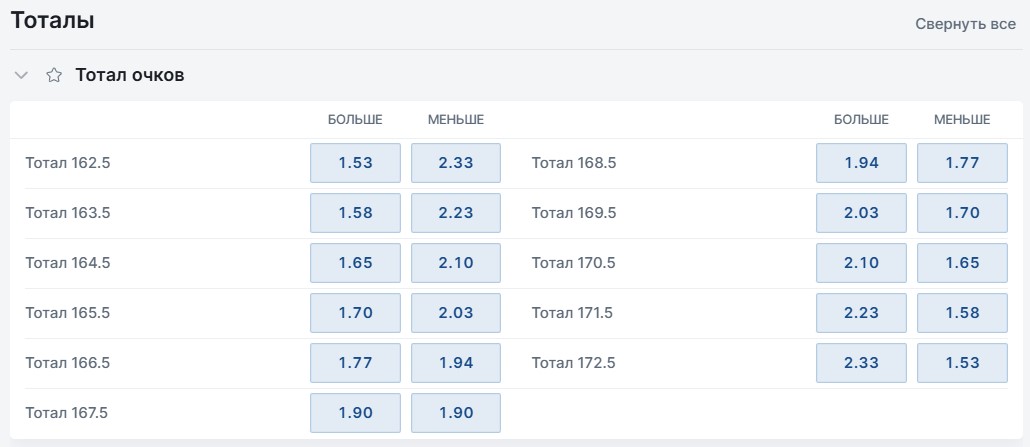This screenshot has width=1030, height=447.
Task: Select Меньше 1.90 for Тотал 167.5
Action: [456, 413]
